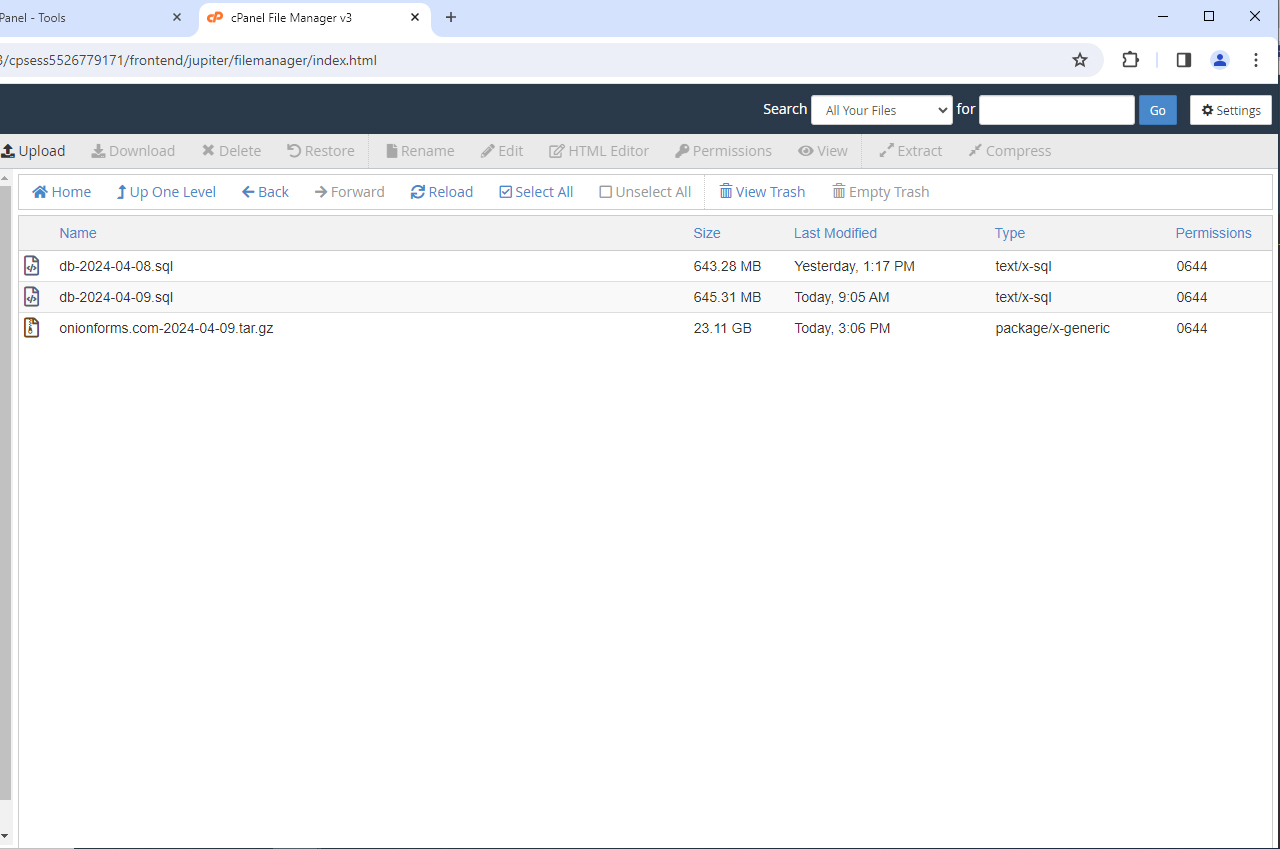Viewport: 1280px width, 849px height.
Task: Click the 23.11 GB size cell
Action: point(722,328)
